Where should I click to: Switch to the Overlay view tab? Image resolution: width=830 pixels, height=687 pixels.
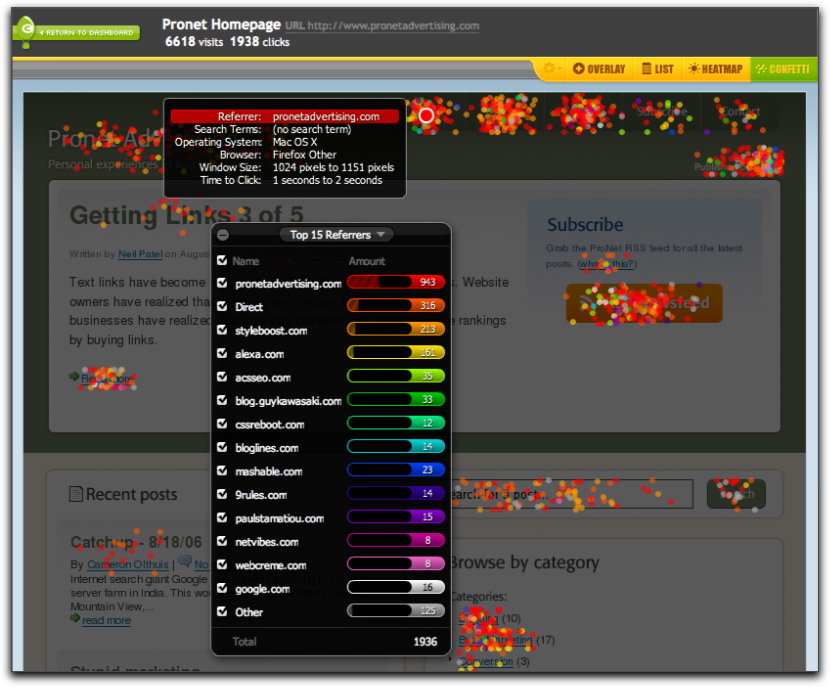coord(599,69)
